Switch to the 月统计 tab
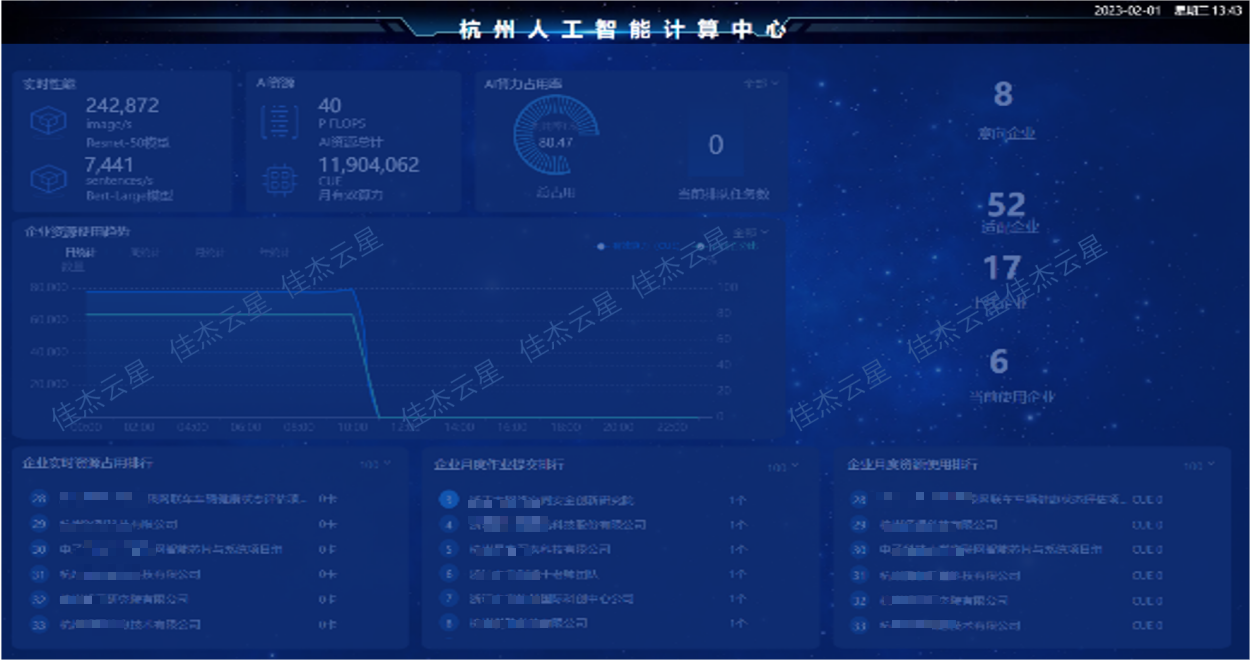The width and height of the screenshot is (1250, 660). coord(209,253)
